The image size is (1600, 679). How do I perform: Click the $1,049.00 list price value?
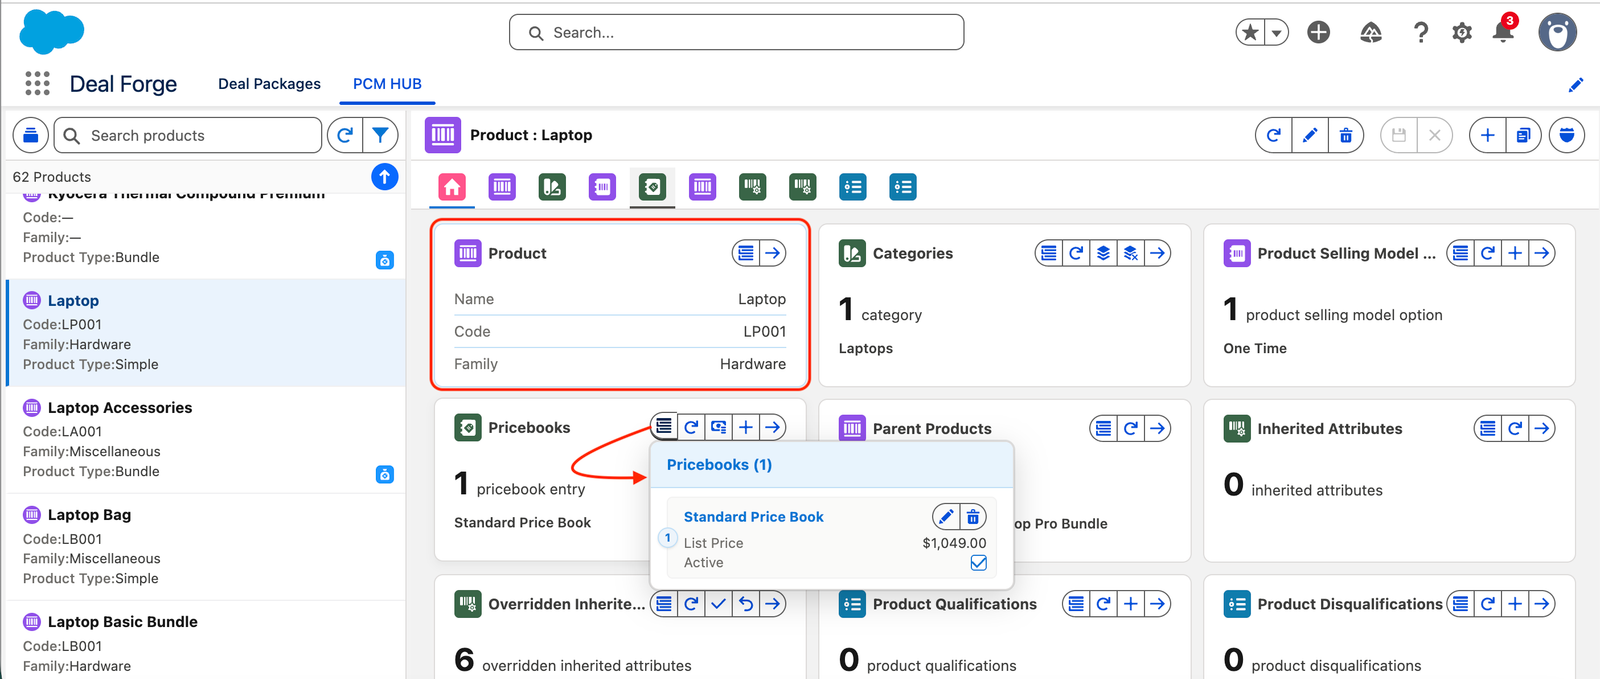click(x=954, y=543)
